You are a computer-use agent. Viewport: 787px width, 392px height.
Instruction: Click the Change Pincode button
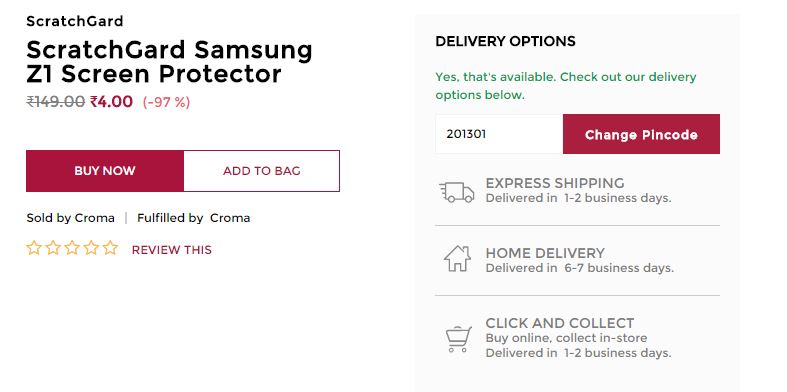(641, 134)
